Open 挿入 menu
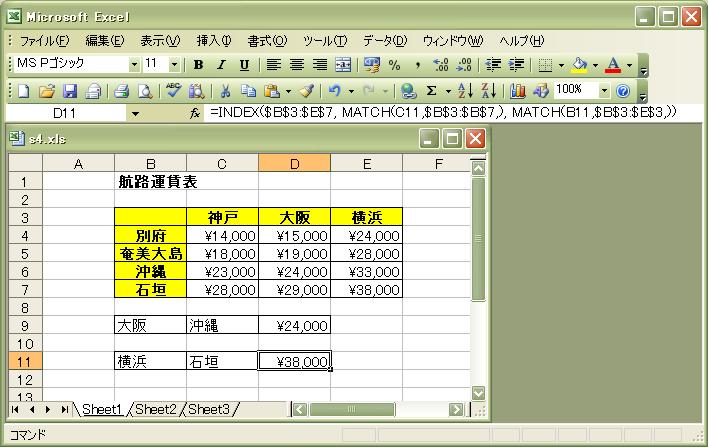The image size is (708, 447). tap(214, 41)
